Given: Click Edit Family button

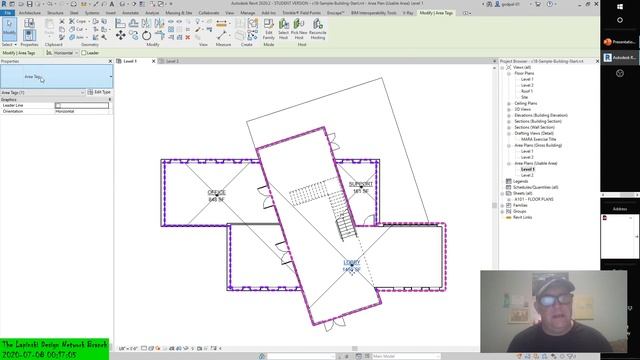Looking at the screenshot, I should click(x=269, y=29).
